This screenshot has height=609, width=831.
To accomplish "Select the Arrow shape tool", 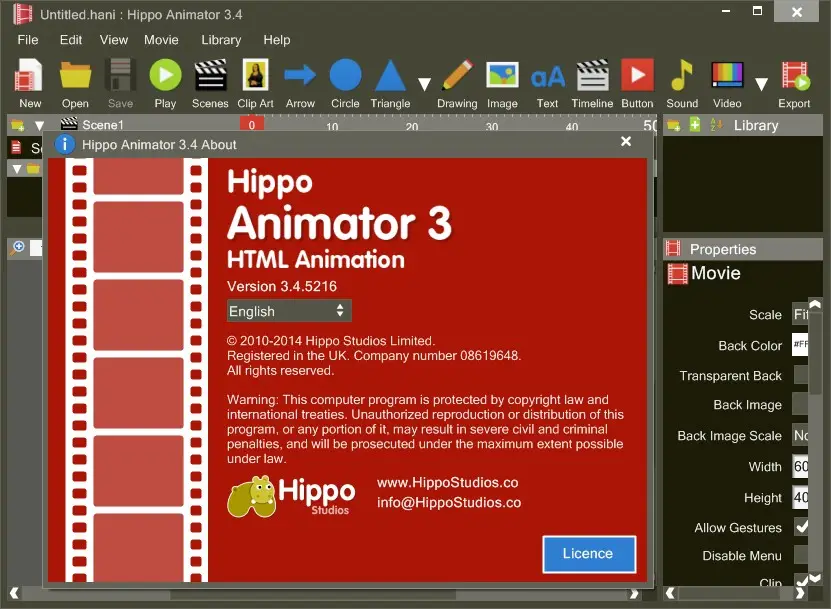I will tap(300, 84).
